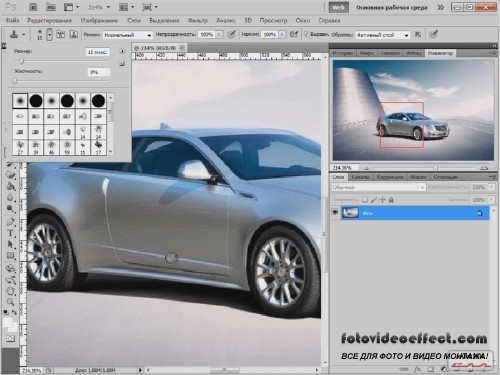This screenshot has height=375, width=500.
Task: Click the default foreground/background colors icon
Action: [x=6, y=313]
